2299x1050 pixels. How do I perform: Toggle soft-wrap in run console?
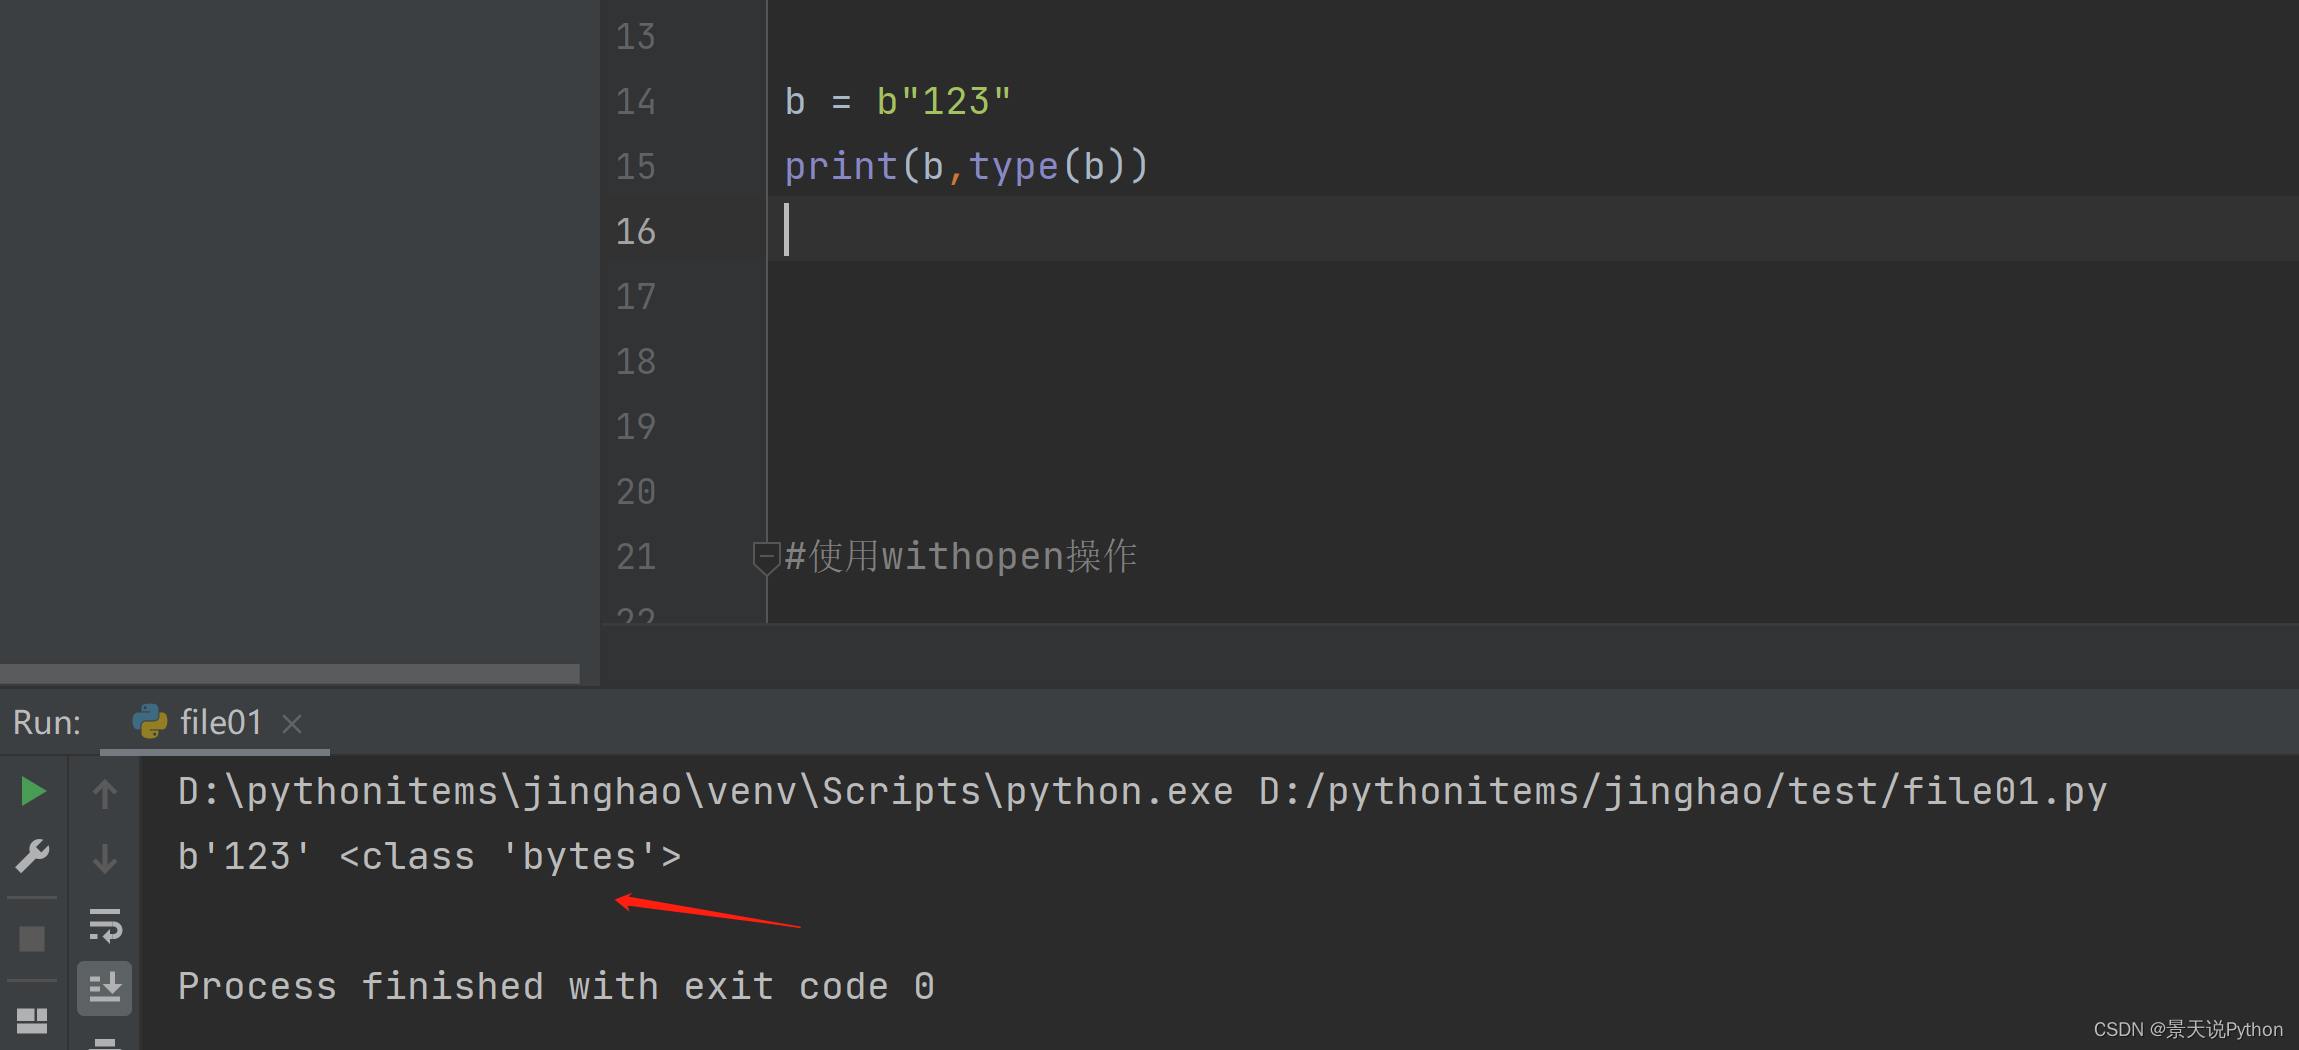(x=105, y=925)
